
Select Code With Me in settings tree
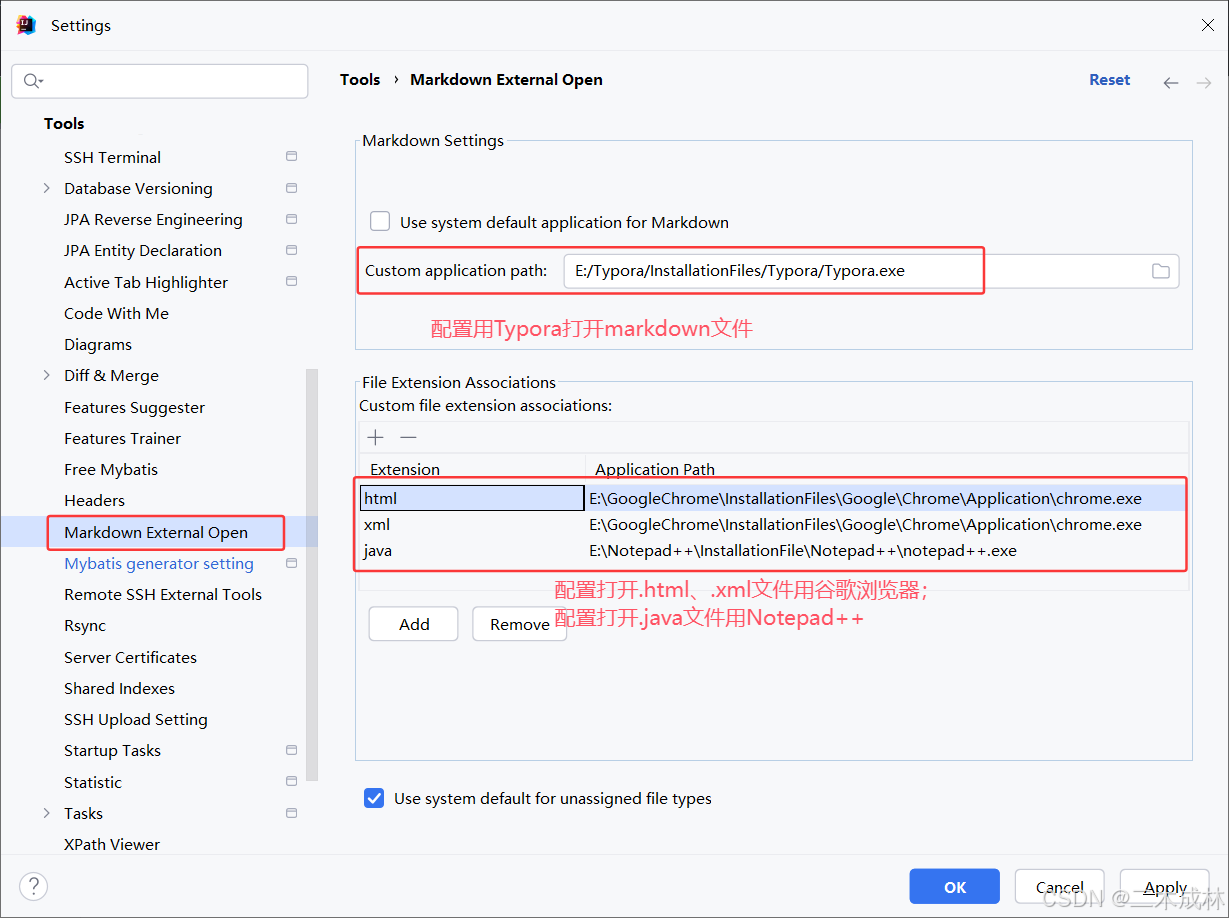coord(116,313)
